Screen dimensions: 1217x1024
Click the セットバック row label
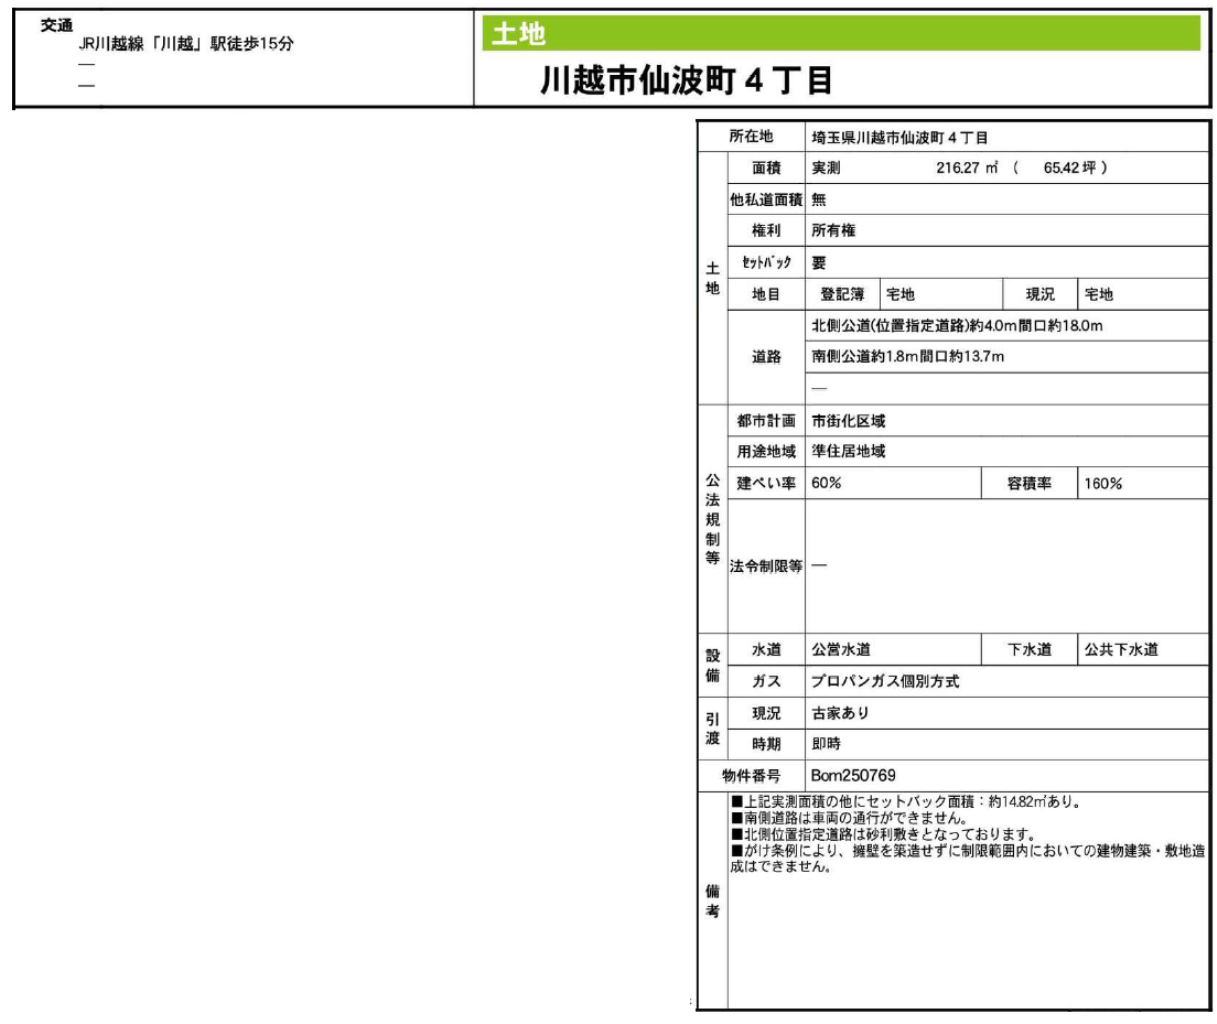click(x=766, y=263)
